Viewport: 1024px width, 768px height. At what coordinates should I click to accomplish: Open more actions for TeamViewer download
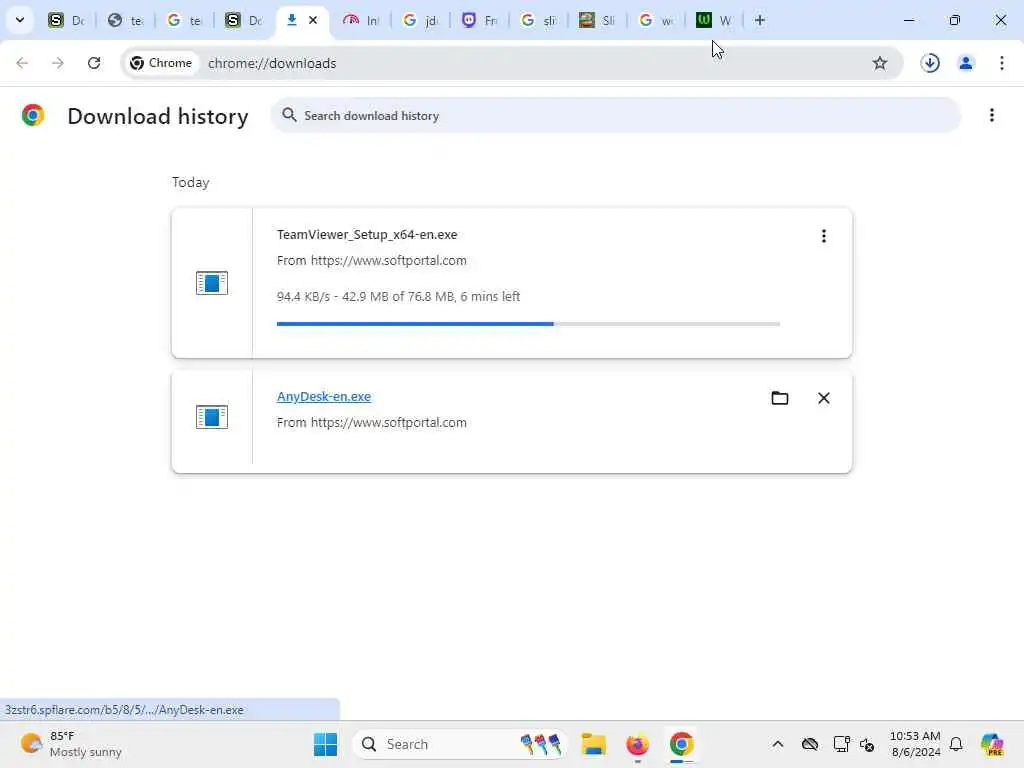click(824, 236)
